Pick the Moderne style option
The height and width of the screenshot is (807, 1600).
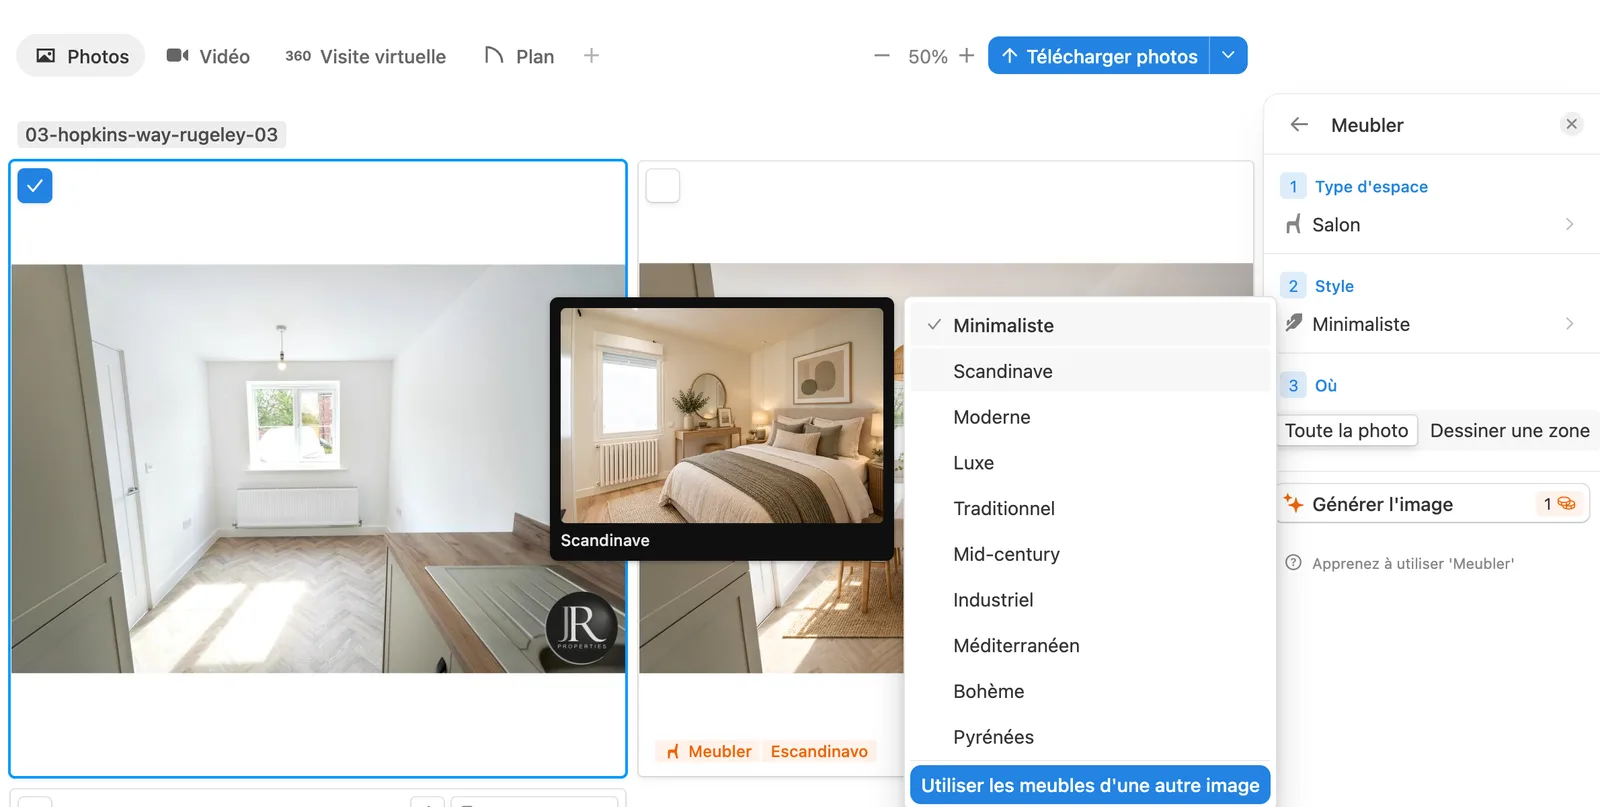click(1090, 417)
